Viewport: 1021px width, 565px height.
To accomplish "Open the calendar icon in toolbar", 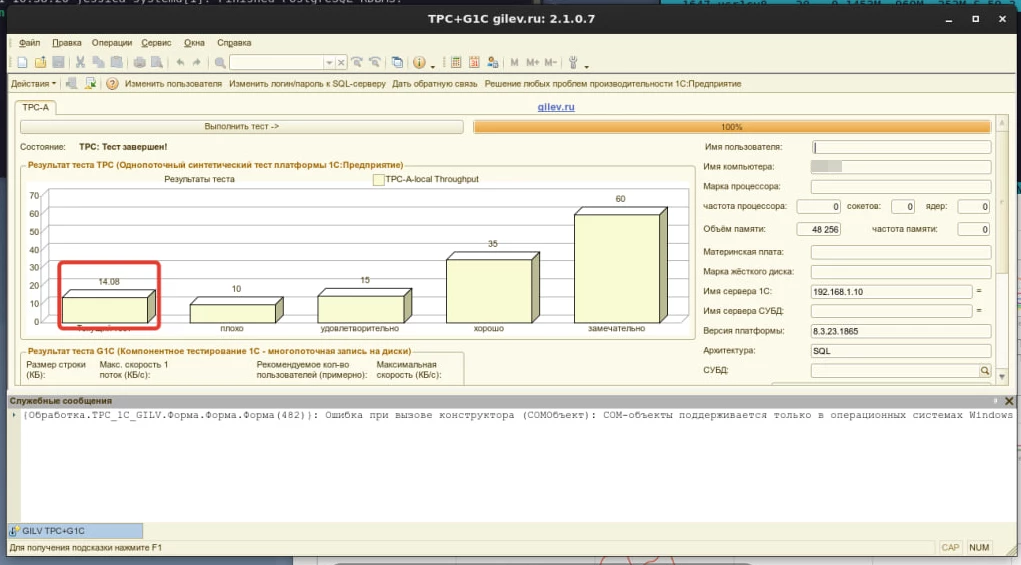I will click(473, 63).
